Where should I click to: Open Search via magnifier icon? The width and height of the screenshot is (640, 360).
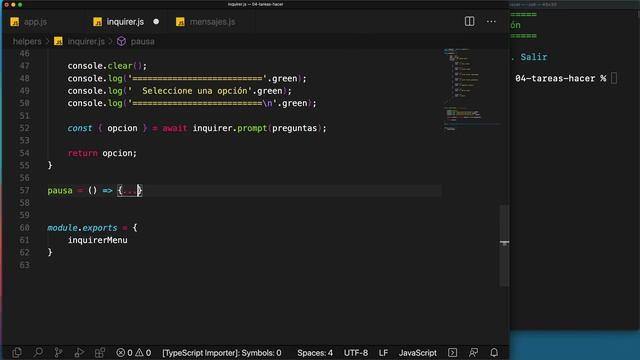click(x=38, y=352)
